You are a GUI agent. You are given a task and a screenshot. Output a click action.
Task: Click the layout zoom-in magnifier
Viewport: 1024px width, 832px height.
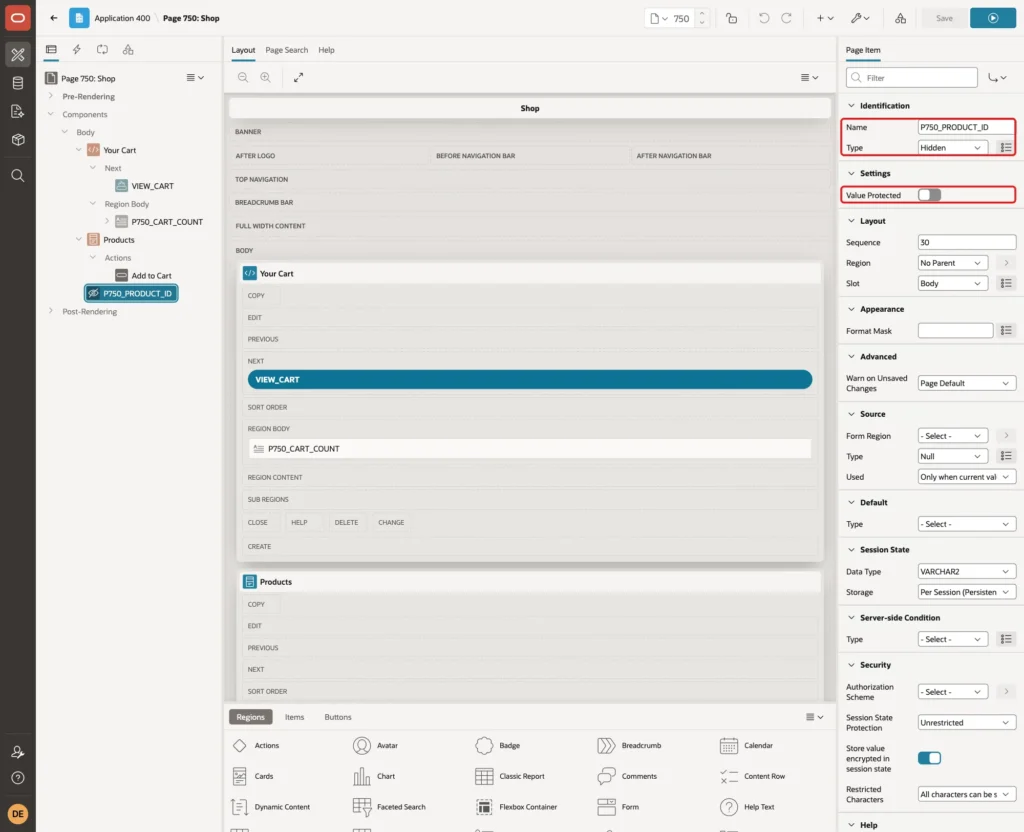(x=265, y=77)
